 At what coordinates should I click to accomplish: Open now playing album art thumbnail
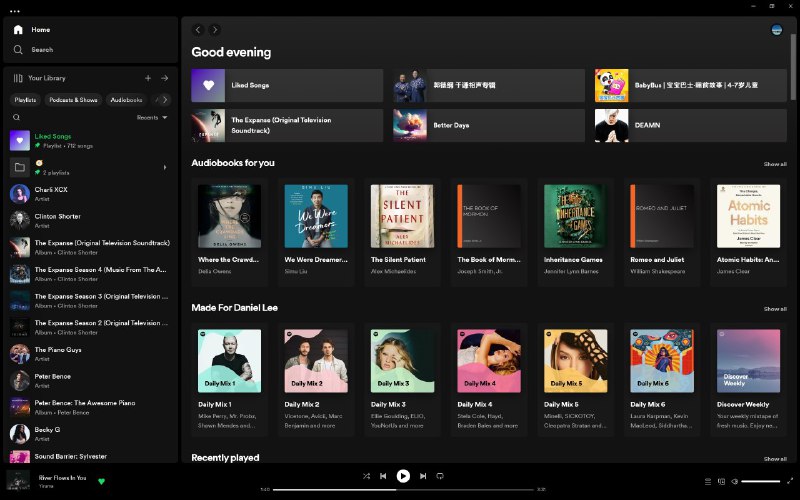coord(18,481)
